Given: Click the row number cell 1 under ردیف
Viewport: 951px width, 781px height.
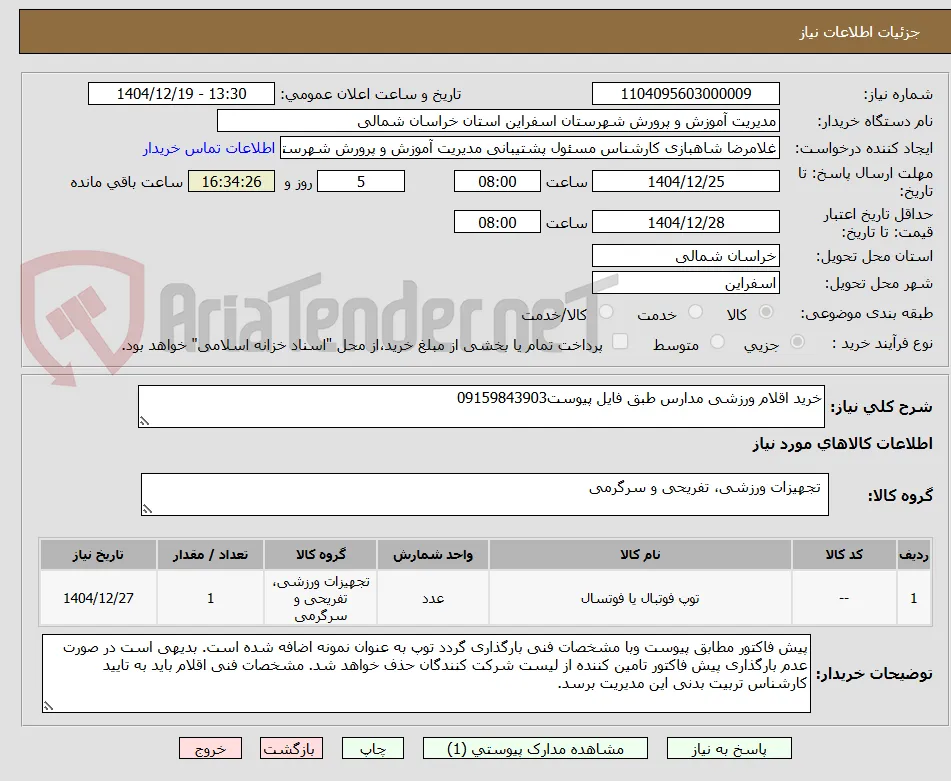Looking at the screenshot, I should pos(914,598).
